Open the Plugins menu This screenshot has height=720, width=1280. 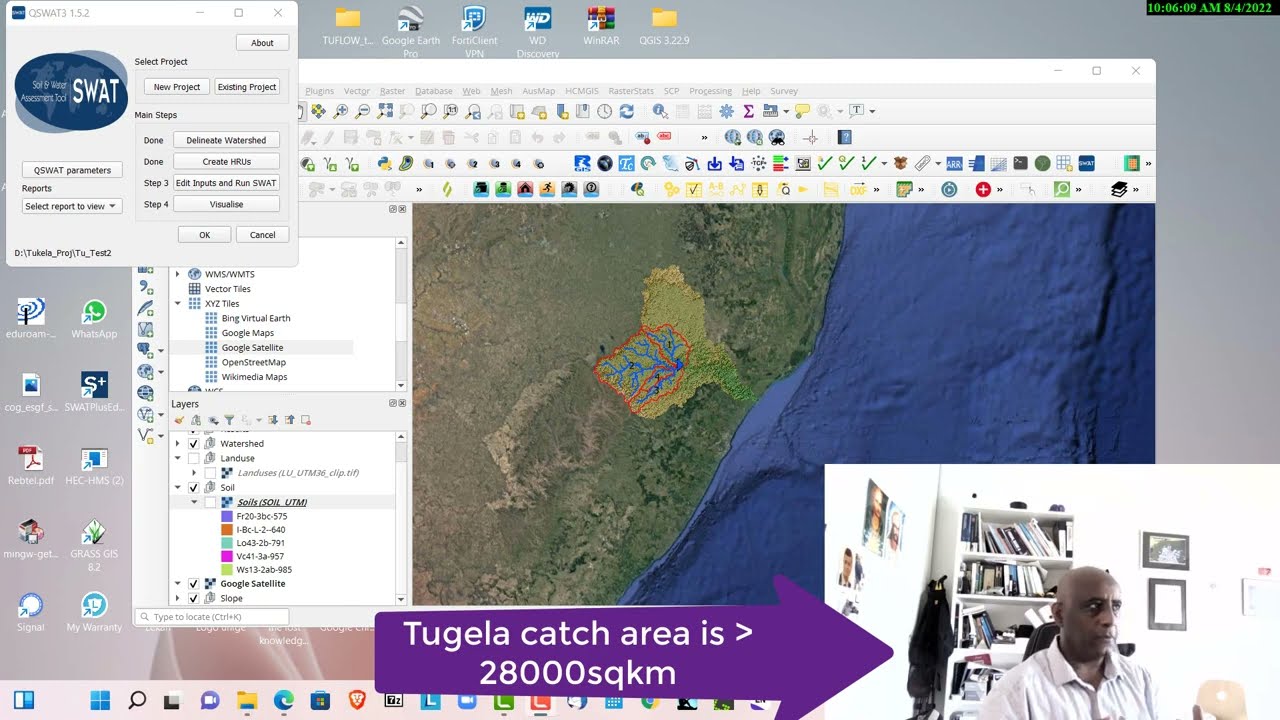[x=319, y=91]
